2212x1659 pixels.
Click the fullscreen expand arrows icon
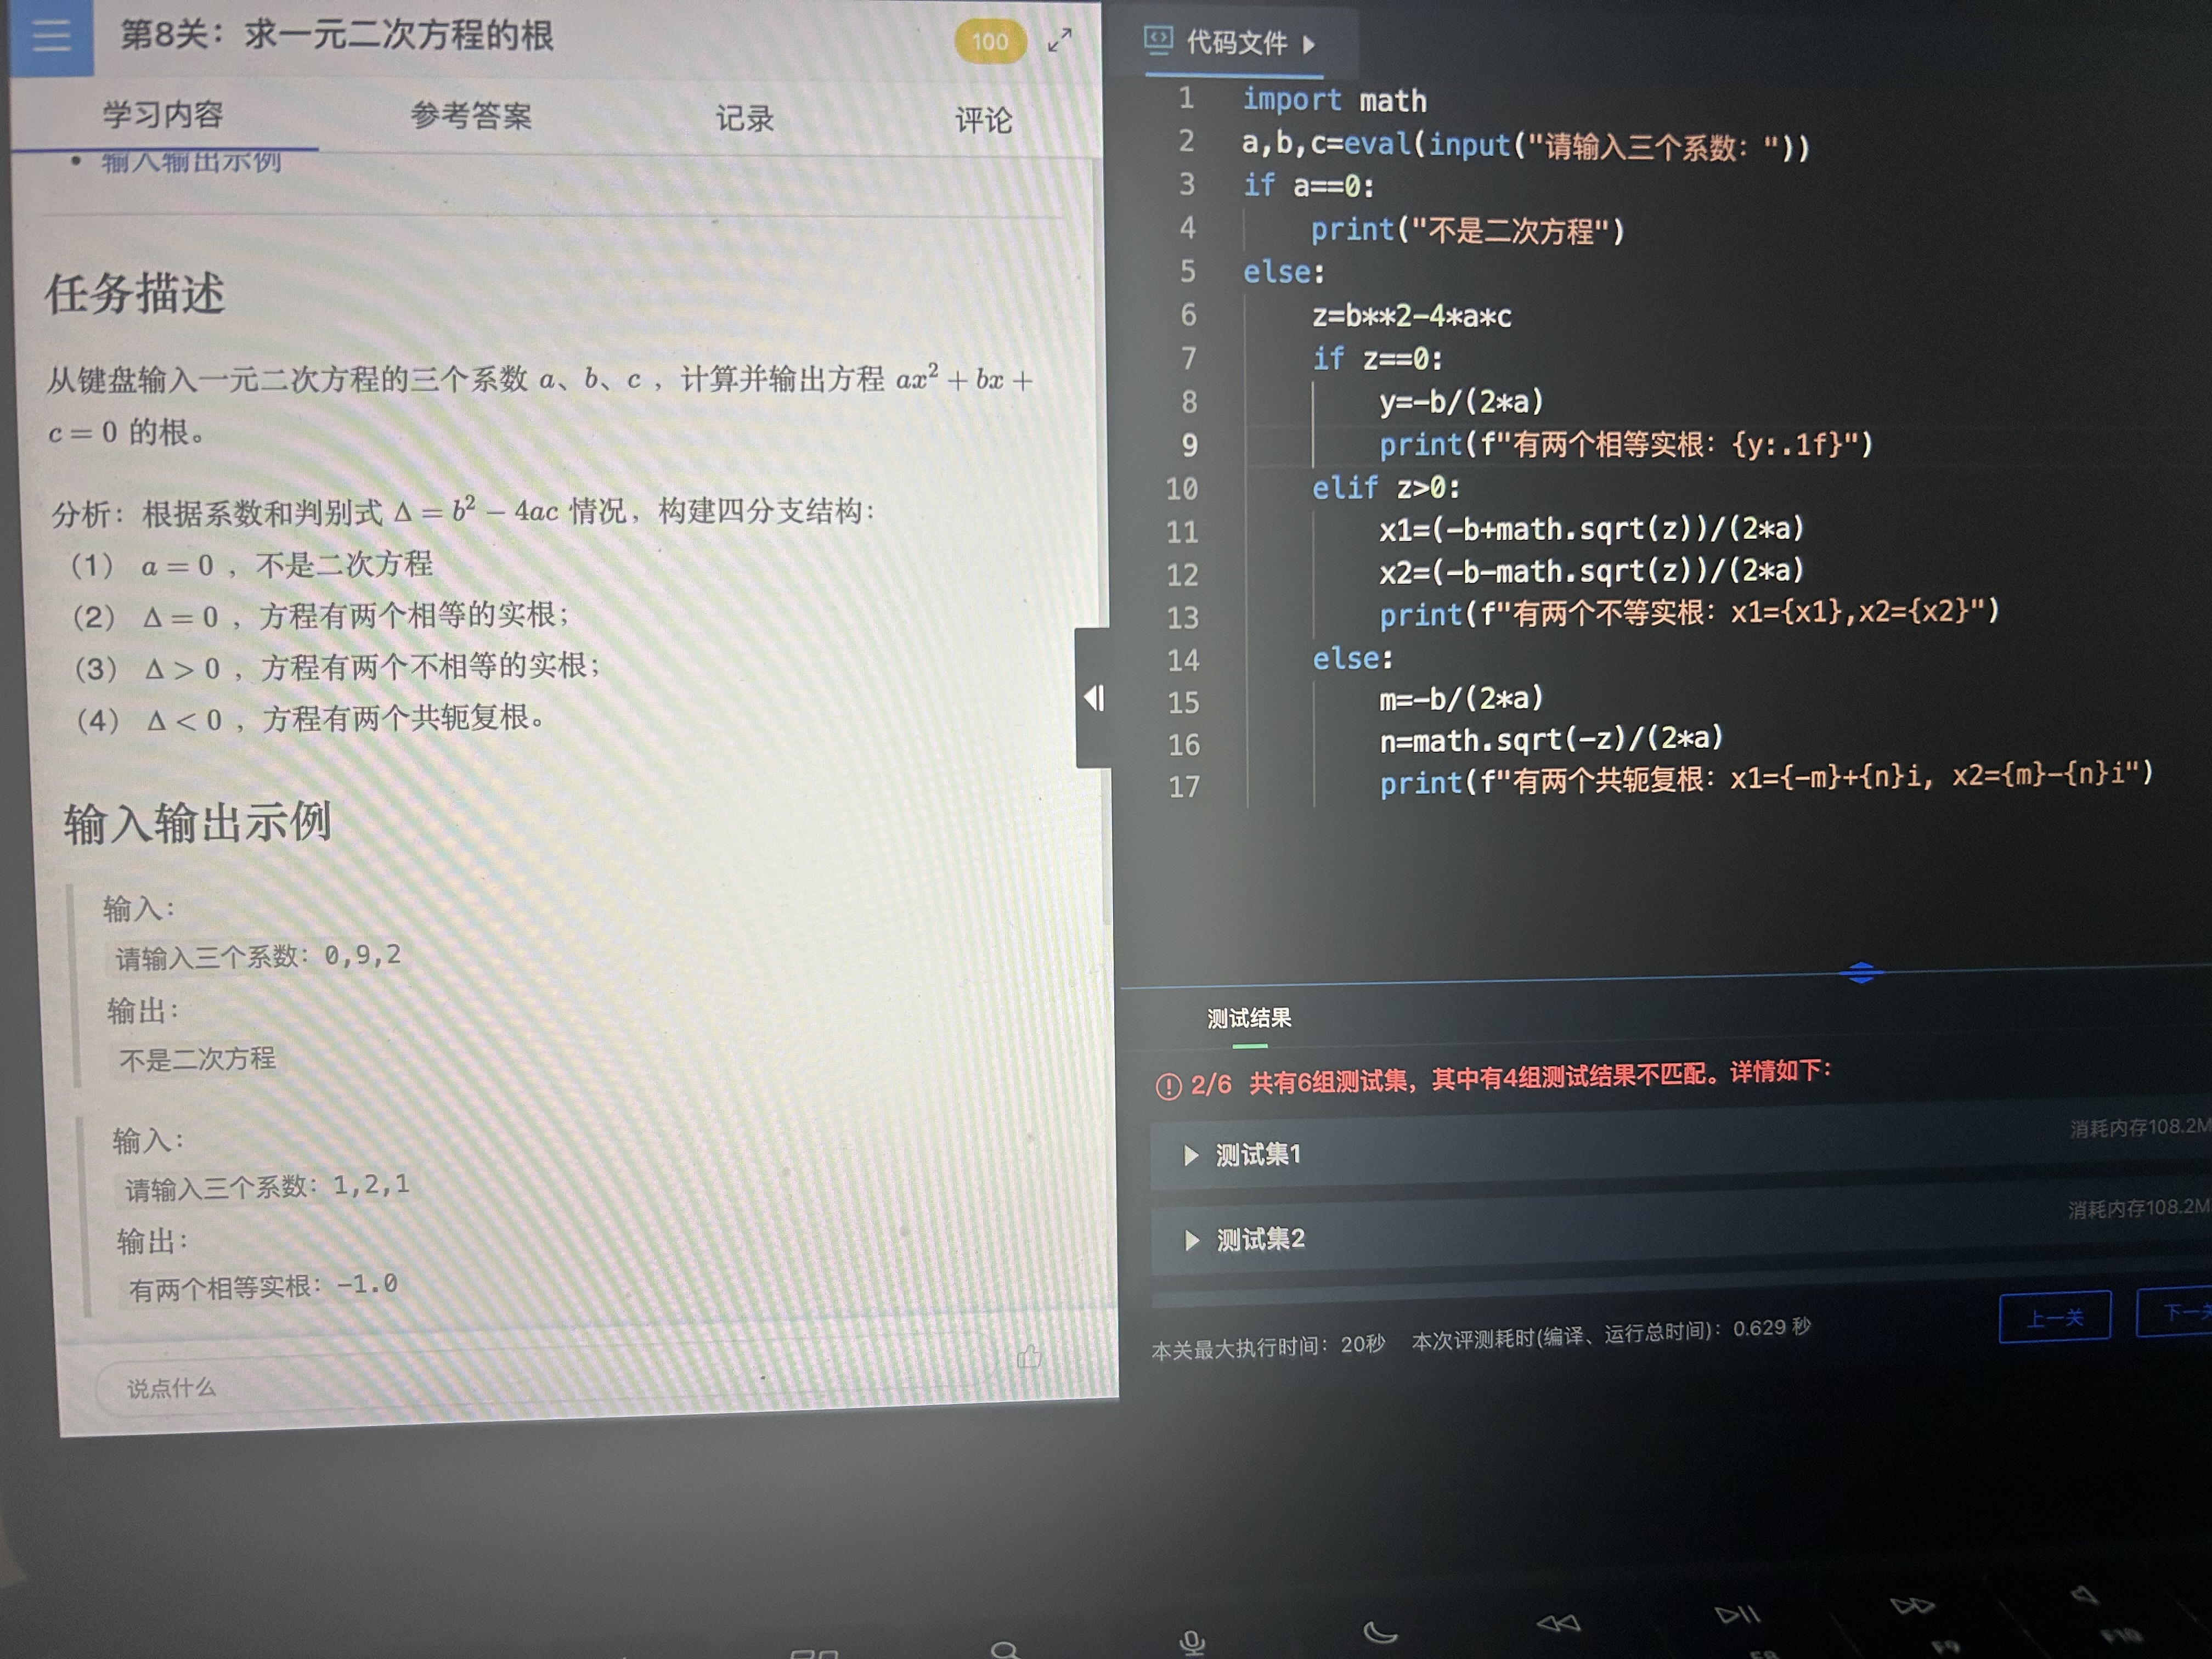coord(1059,40)
